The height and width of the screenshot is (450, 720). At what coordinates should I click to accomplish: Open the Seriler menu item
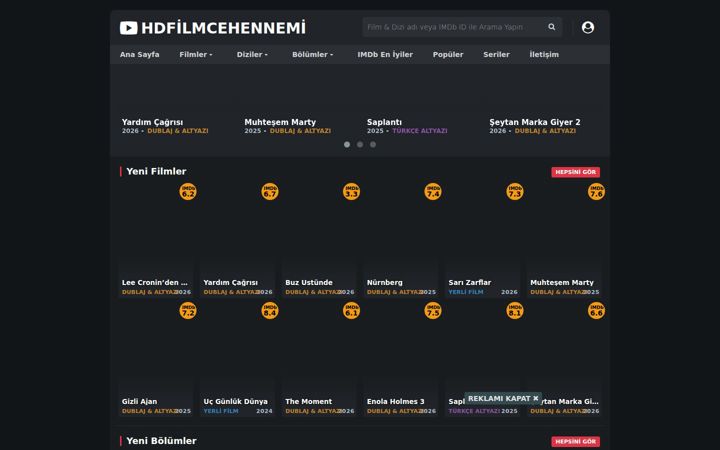click(x=496, y=54)
